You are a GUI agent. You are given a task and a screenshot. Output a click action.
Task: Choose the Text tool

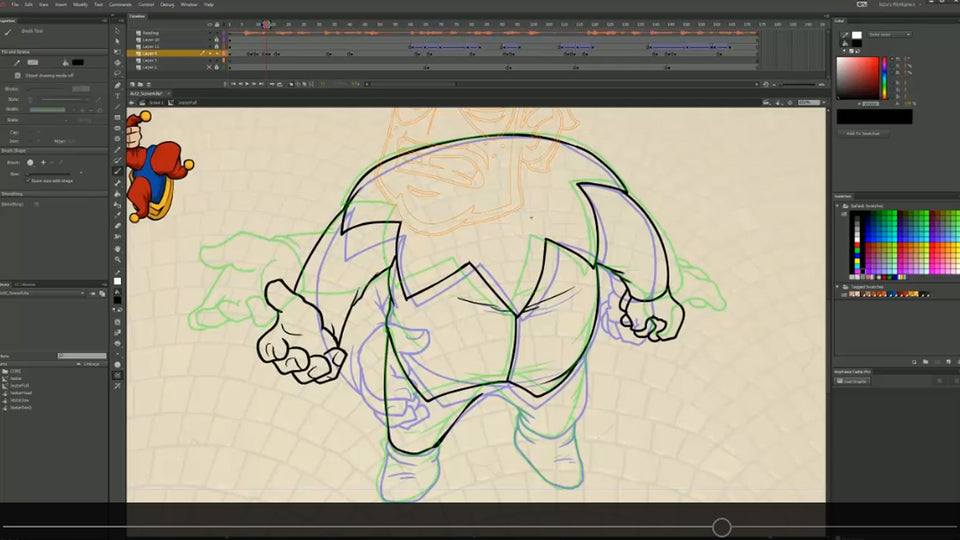click(x=117, y=95)
